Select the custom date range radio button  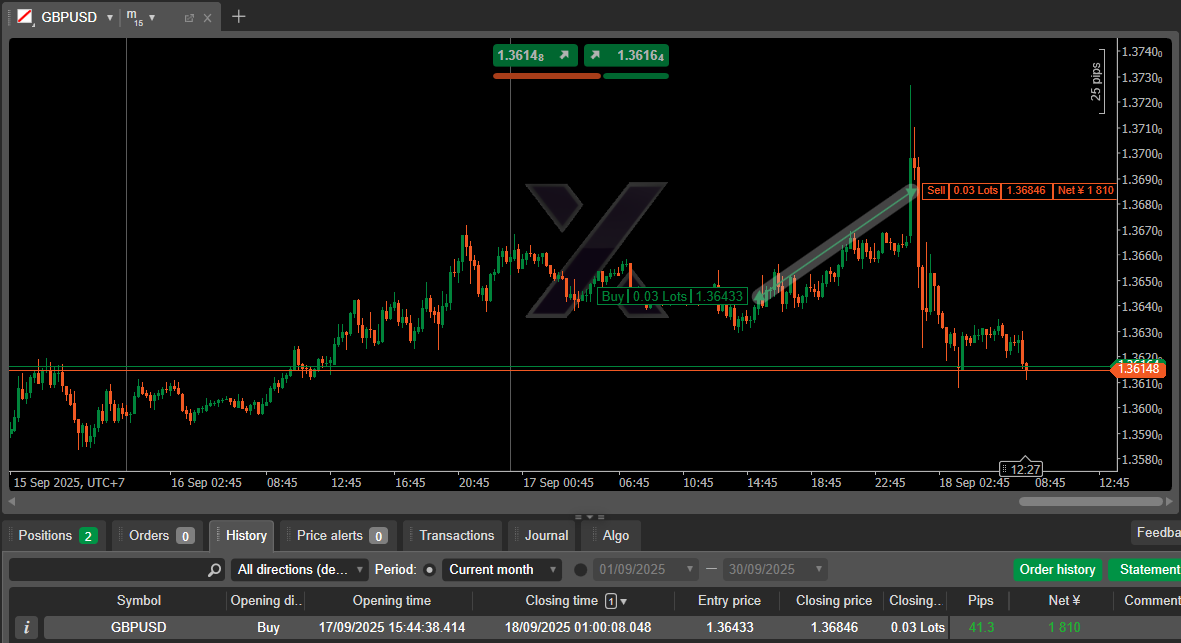click(x=581, y=570)
